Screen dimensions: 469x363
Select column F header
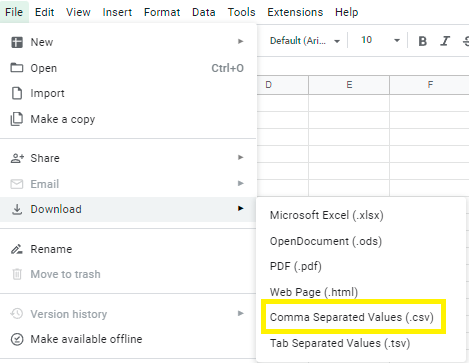point(430,85)
